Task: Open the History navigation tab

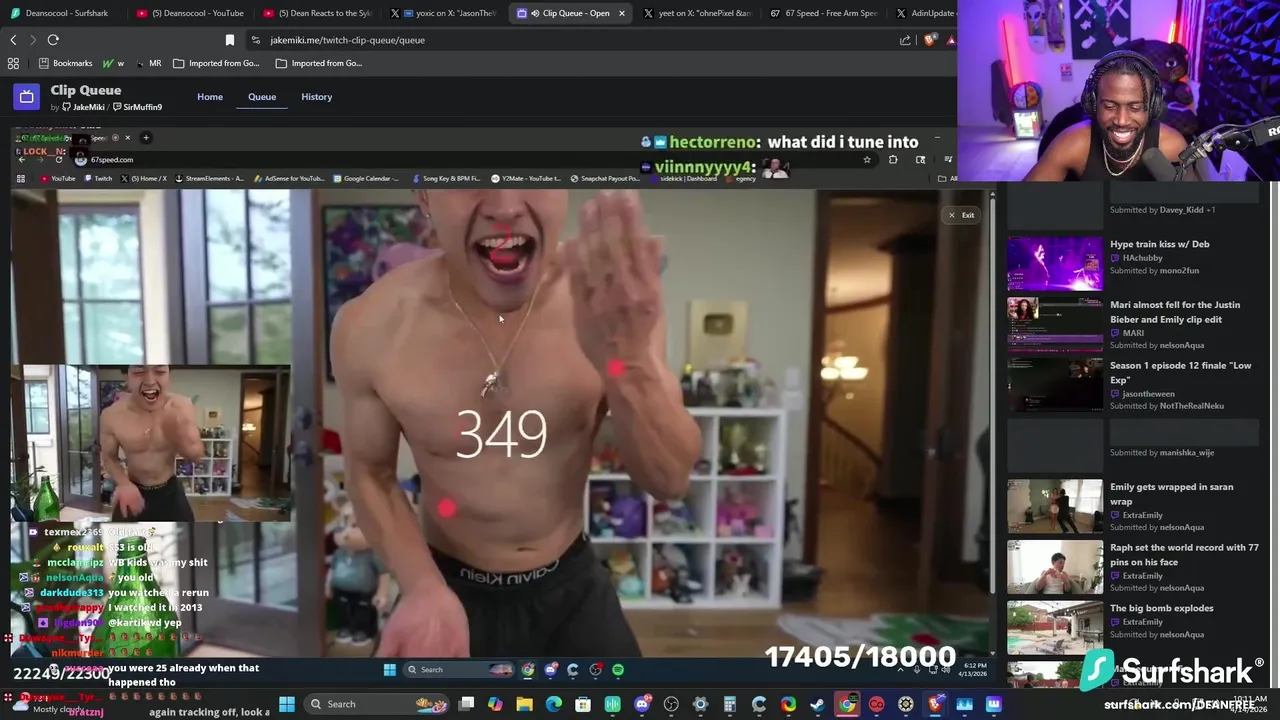Action: [316, 97]
